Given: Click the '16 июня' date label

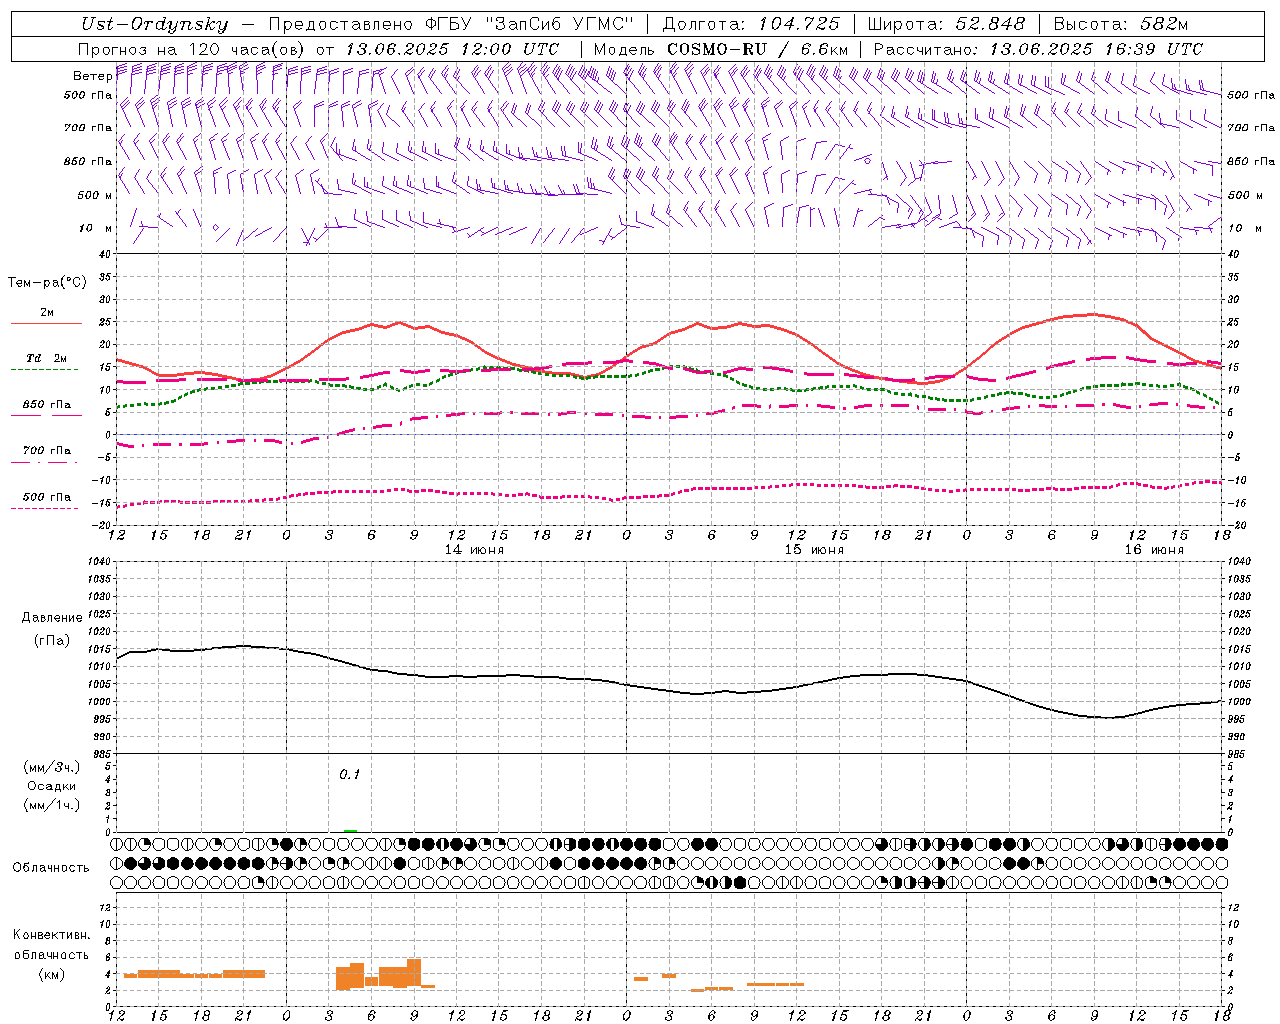Looking at the screenshot, I should [x=1154, y=550].
